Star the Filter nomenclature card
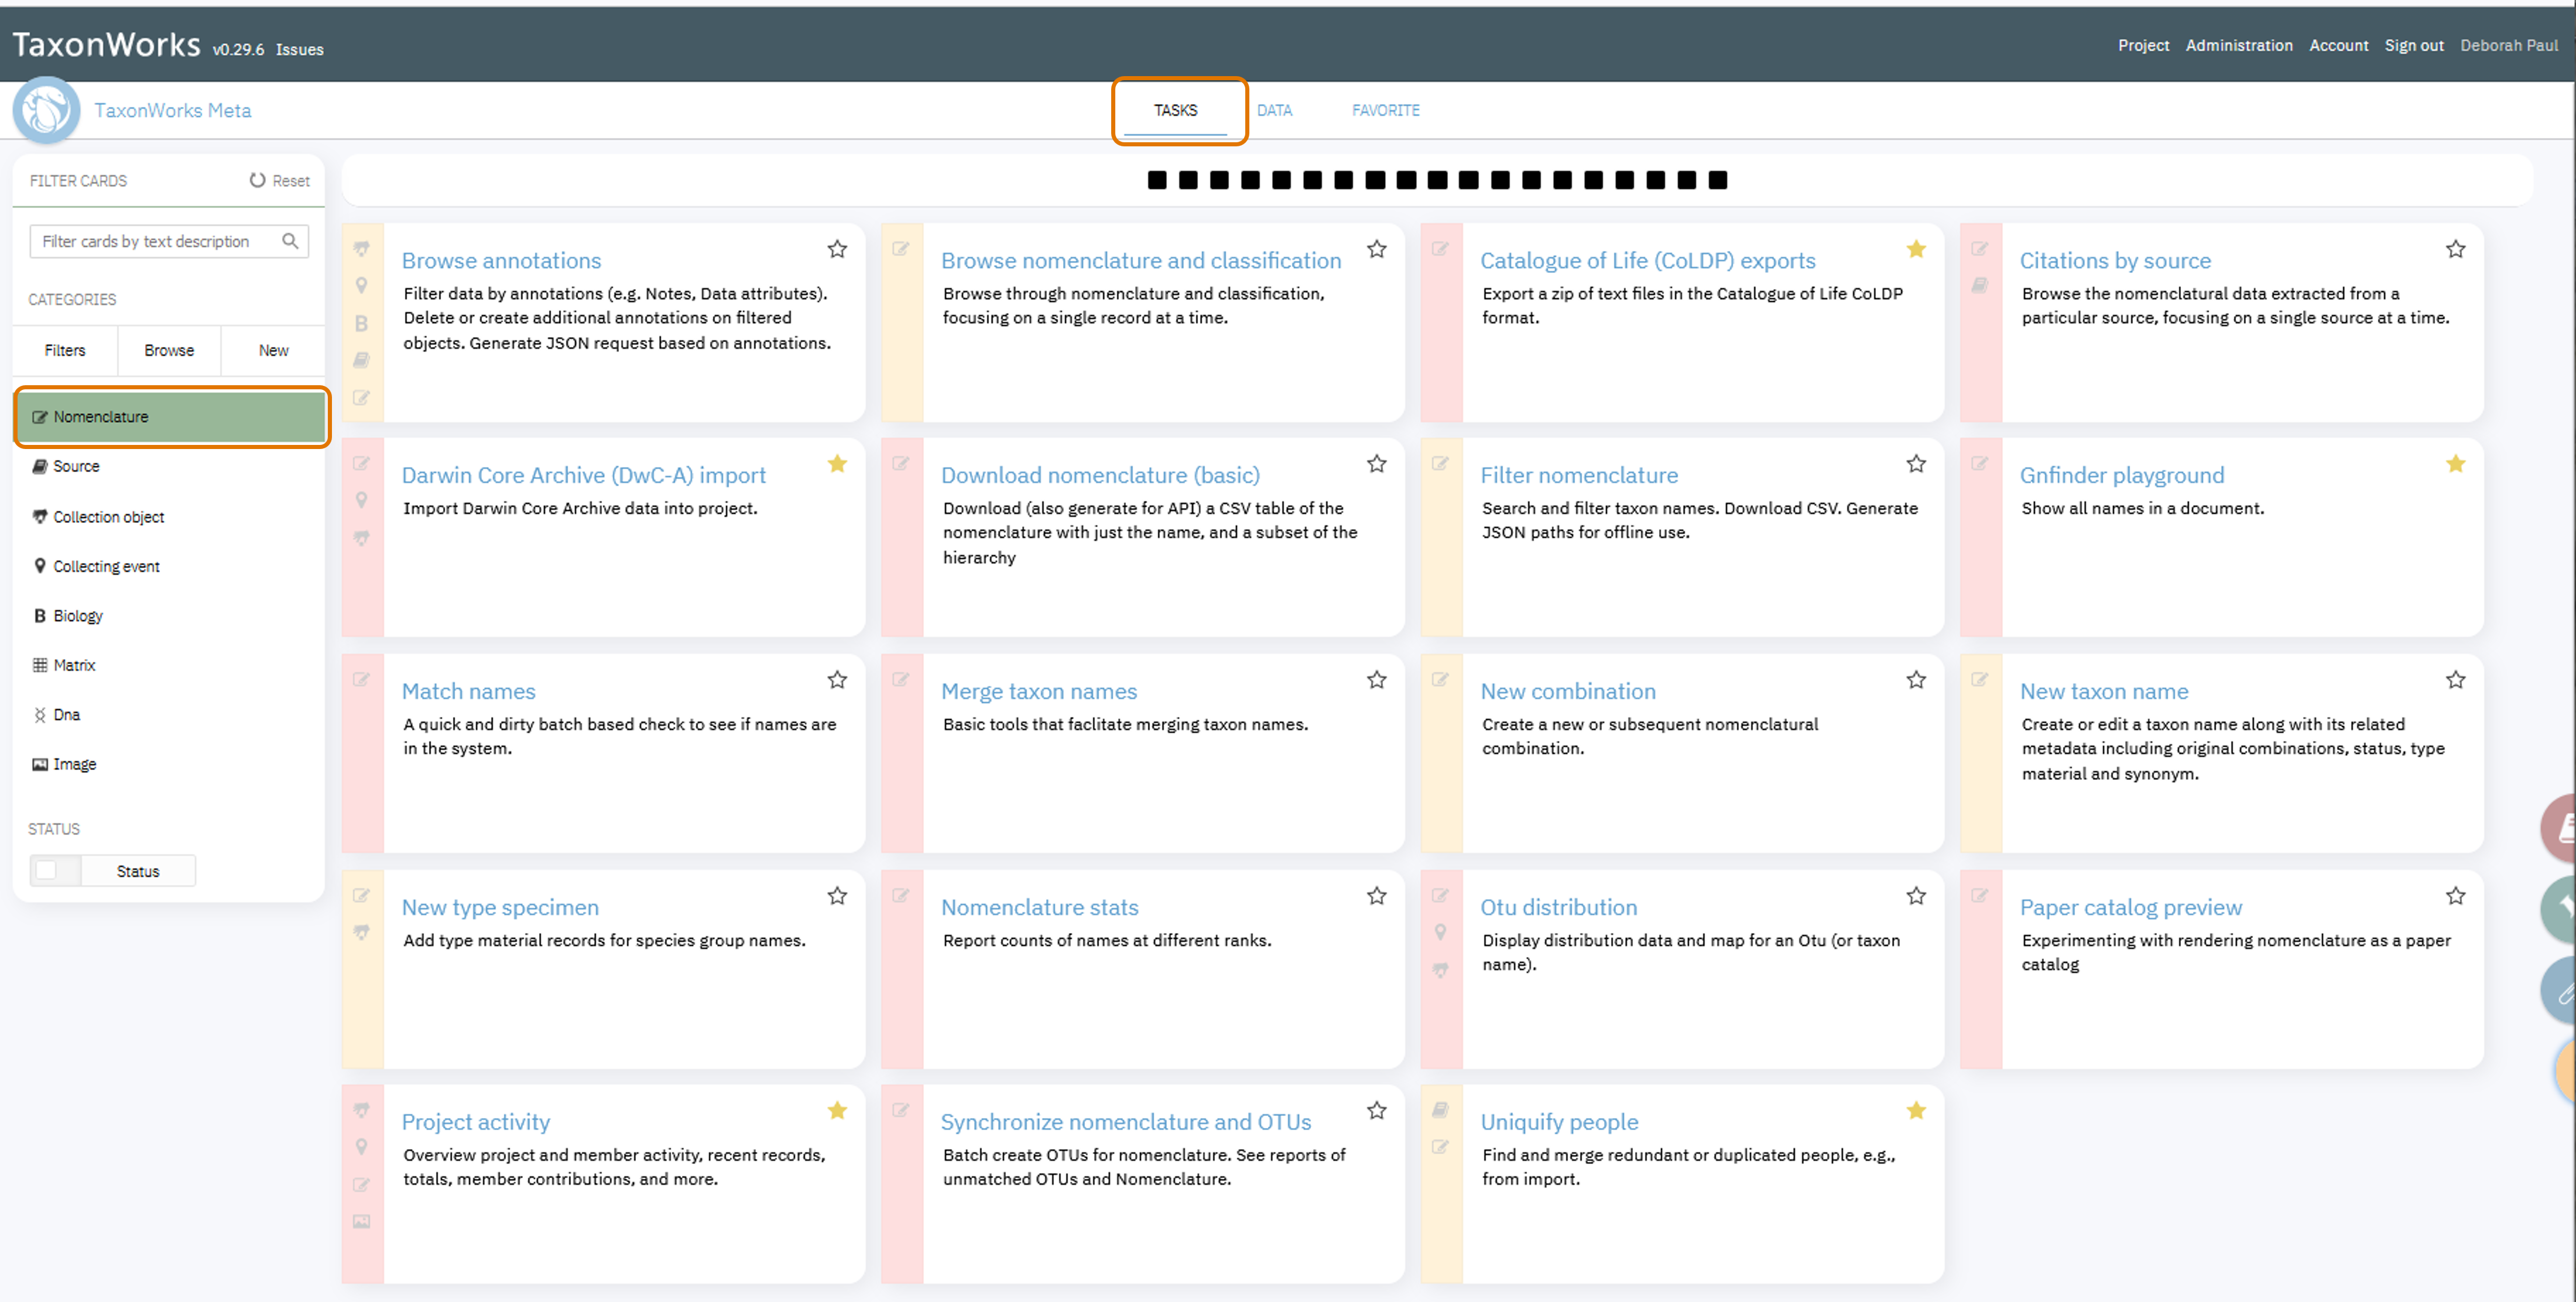 pyautogui.click(x=1916, y=463)
